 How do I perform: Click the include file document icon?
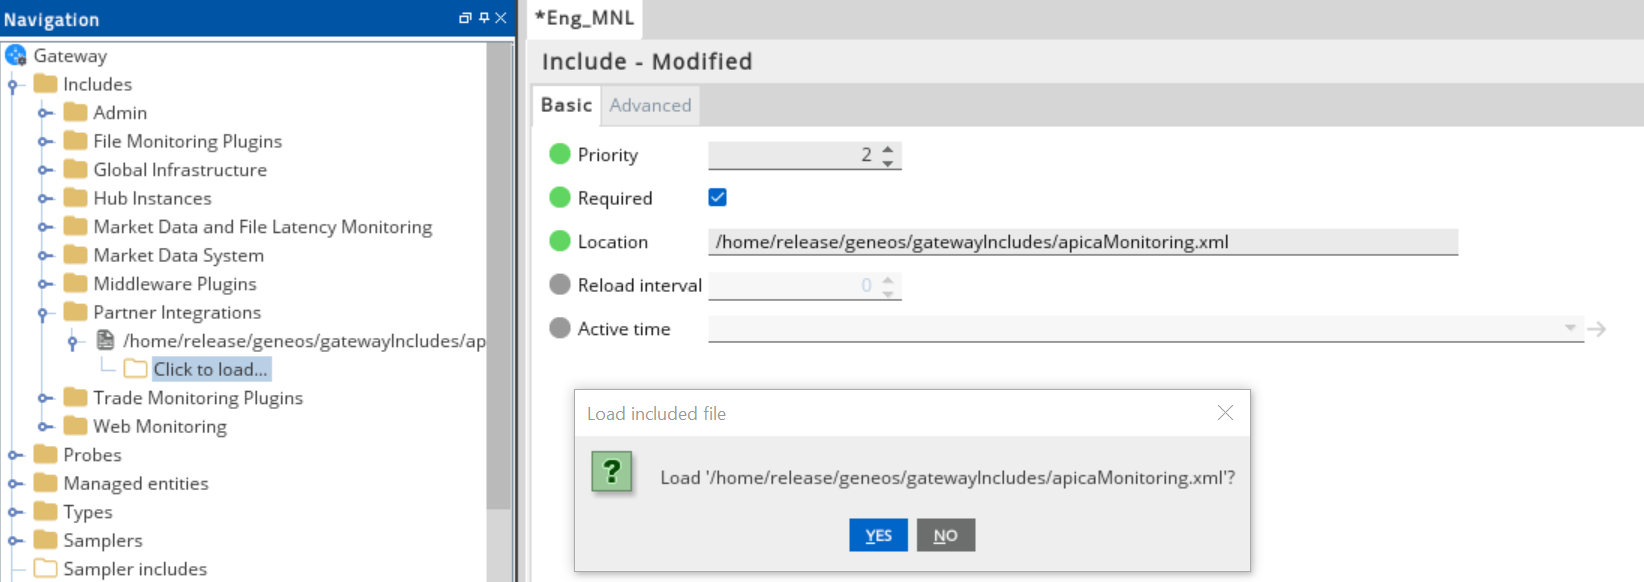coord(105,341)
